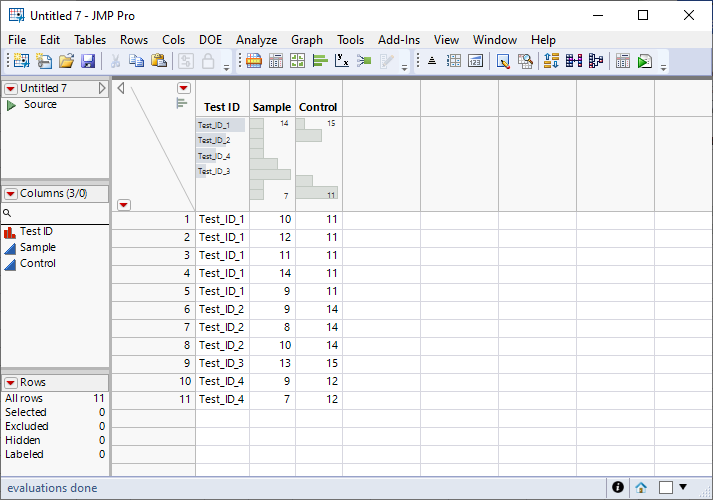
Task: Click the Open file folder icon
Action: (x=66, y=60)
